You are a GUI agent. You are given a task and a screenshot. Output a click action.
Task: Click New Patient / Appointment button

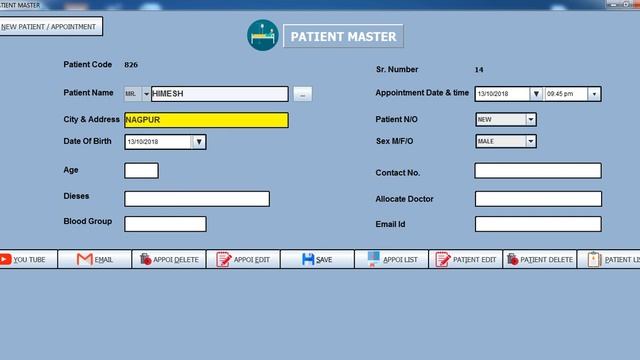pos(51,27)
